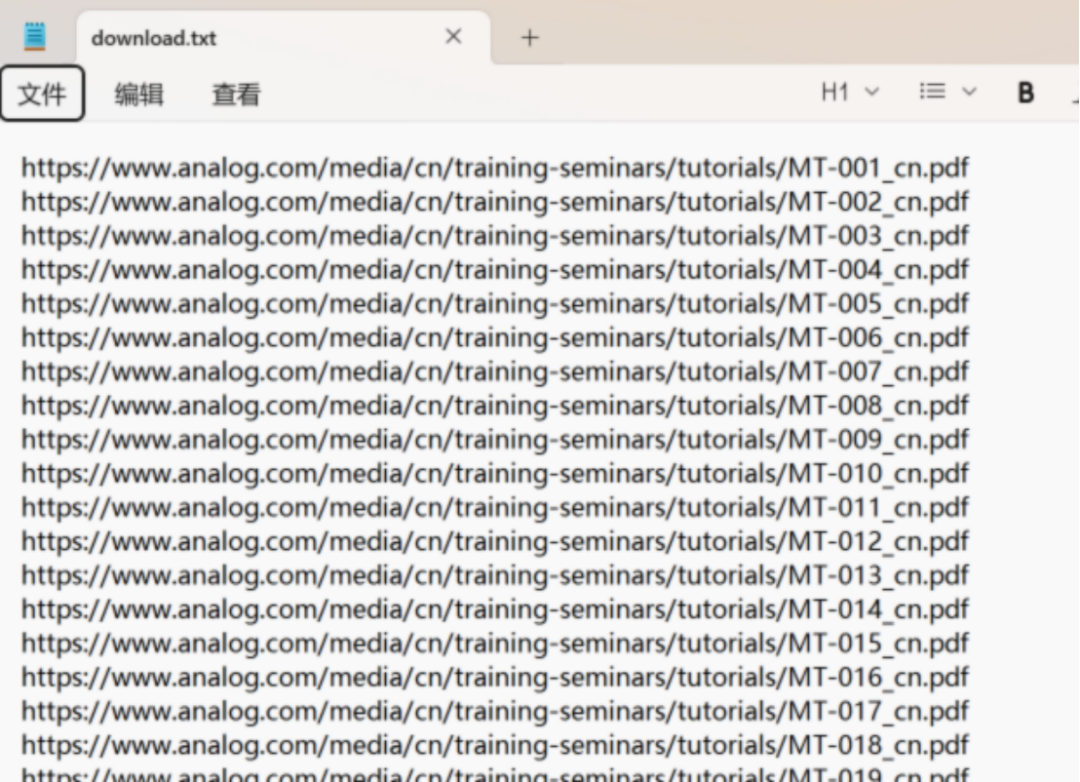
Task: Click the MT-016_cn.pdf URL line
Action: 495,677
